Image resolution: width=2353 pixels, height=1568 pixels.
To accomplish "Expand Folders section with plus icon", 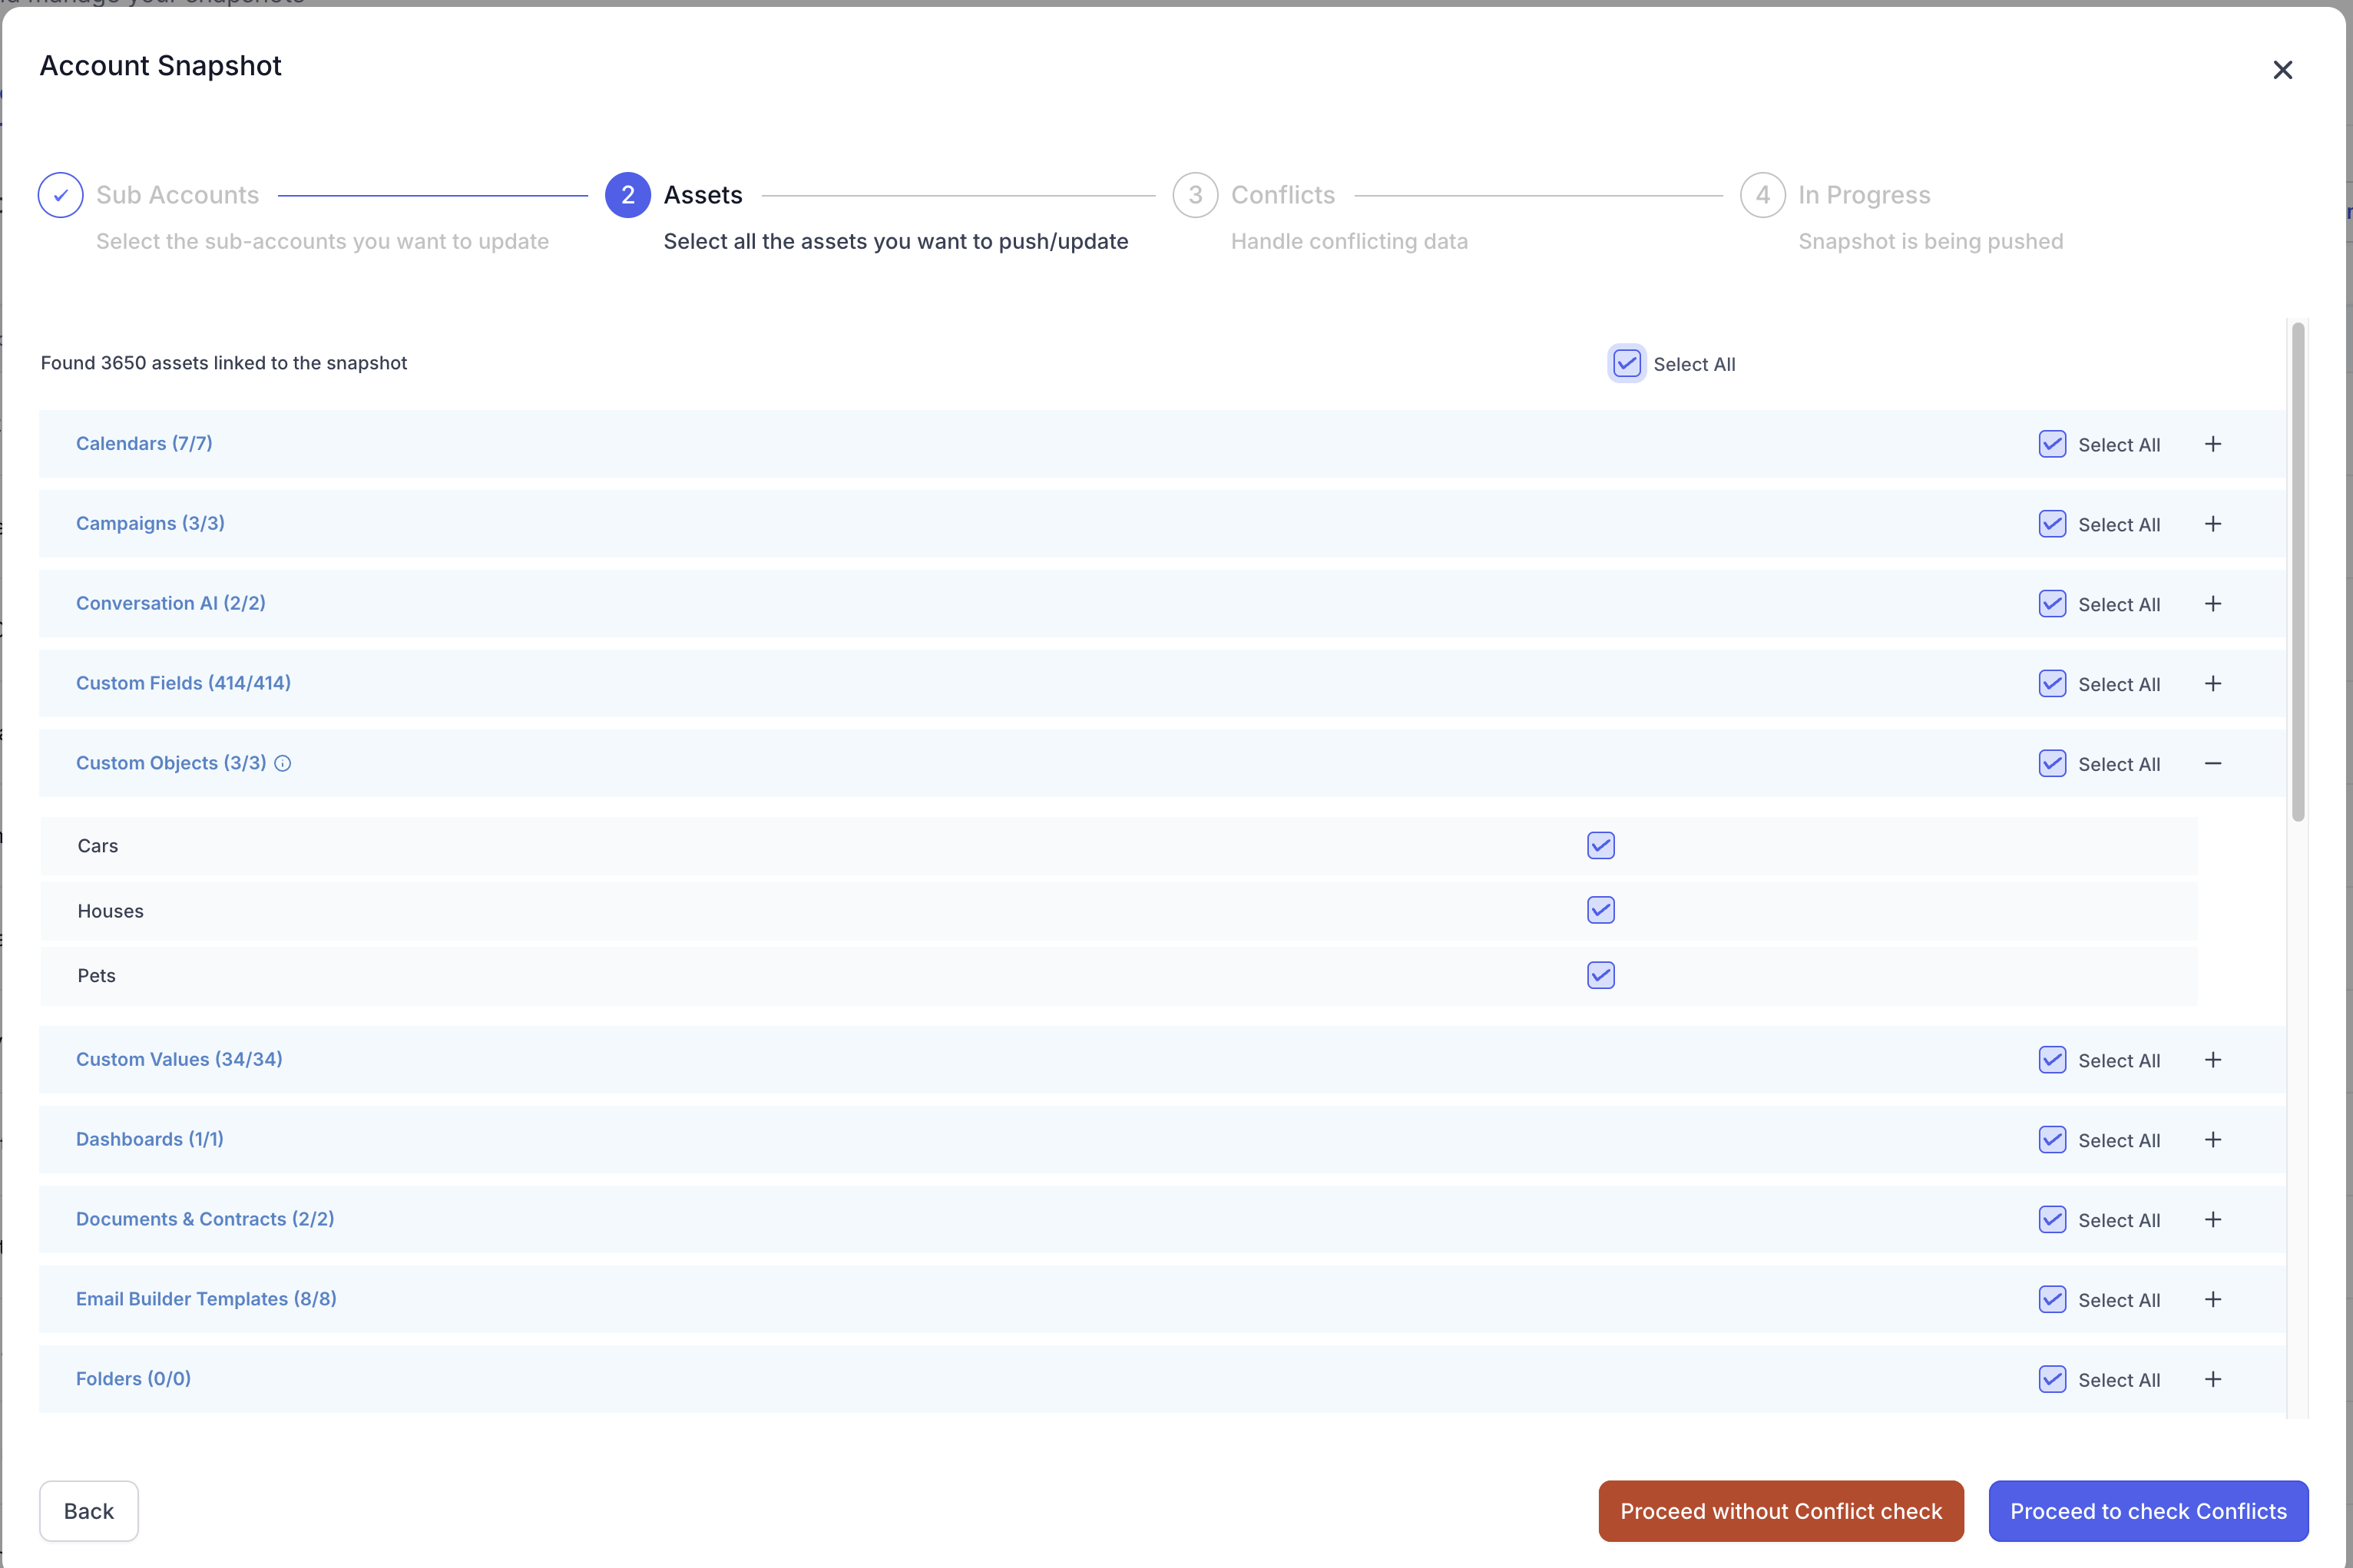I will (2213, 1380).
